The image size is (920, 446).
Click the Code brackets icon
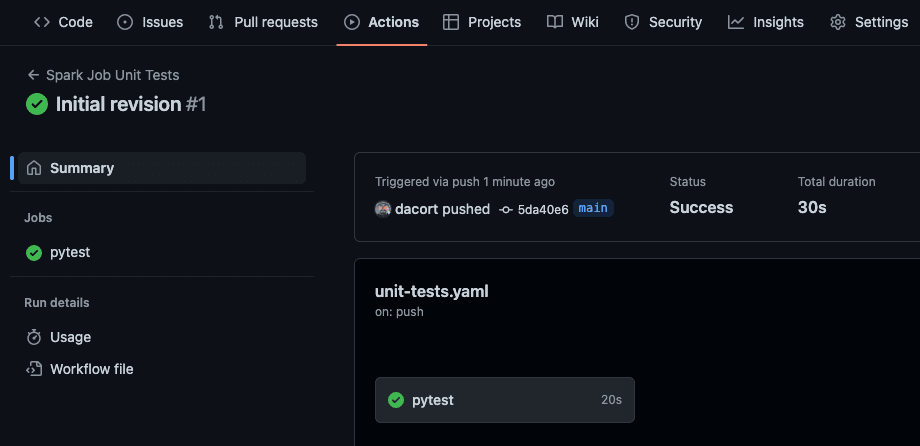tap(42, 22)
